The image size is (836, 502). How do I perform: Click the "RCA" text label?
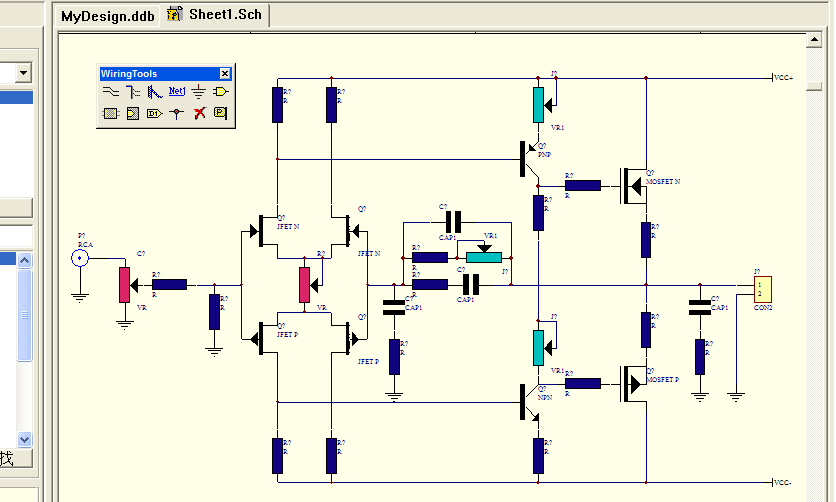tap(85, 245)
